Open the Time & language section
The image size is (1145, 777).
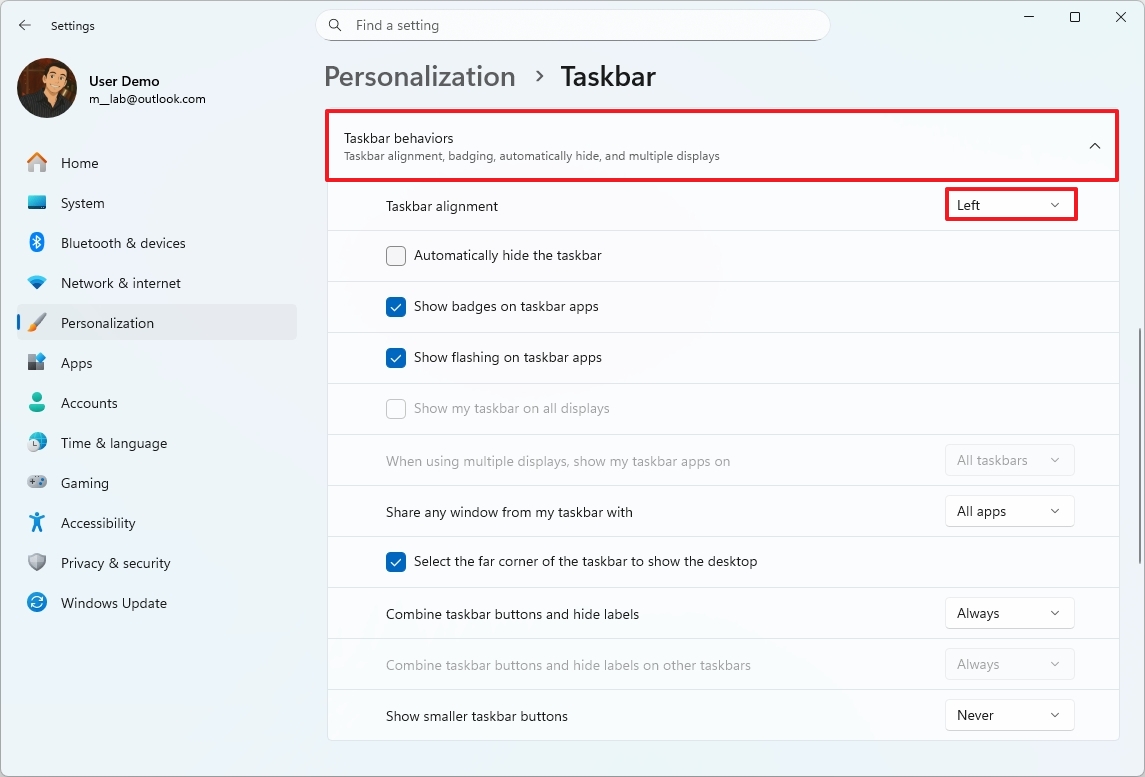(113, 443)
